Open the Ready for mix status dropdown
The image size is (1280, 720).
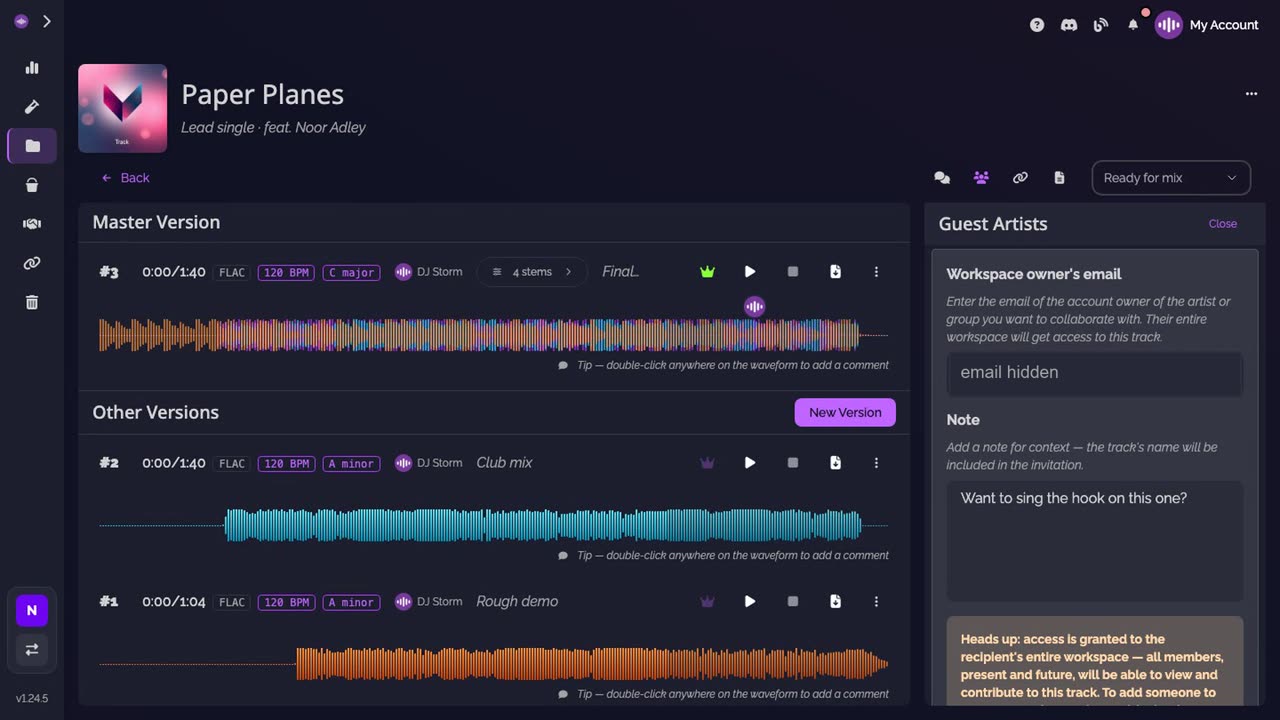tap(1171, 178)
